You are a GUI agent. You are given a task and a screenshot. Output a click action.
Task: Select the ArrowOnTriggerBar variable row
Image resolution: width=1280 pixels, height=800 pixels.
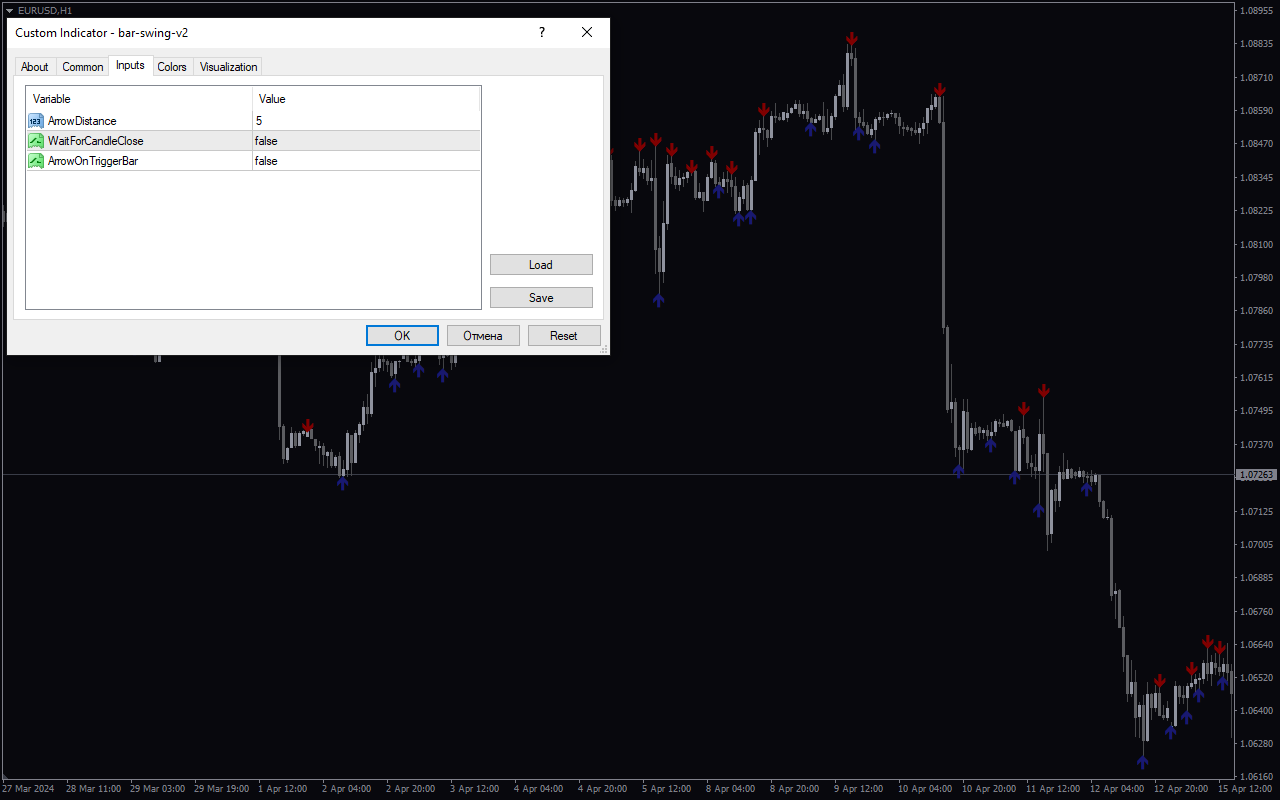point(253,161)
